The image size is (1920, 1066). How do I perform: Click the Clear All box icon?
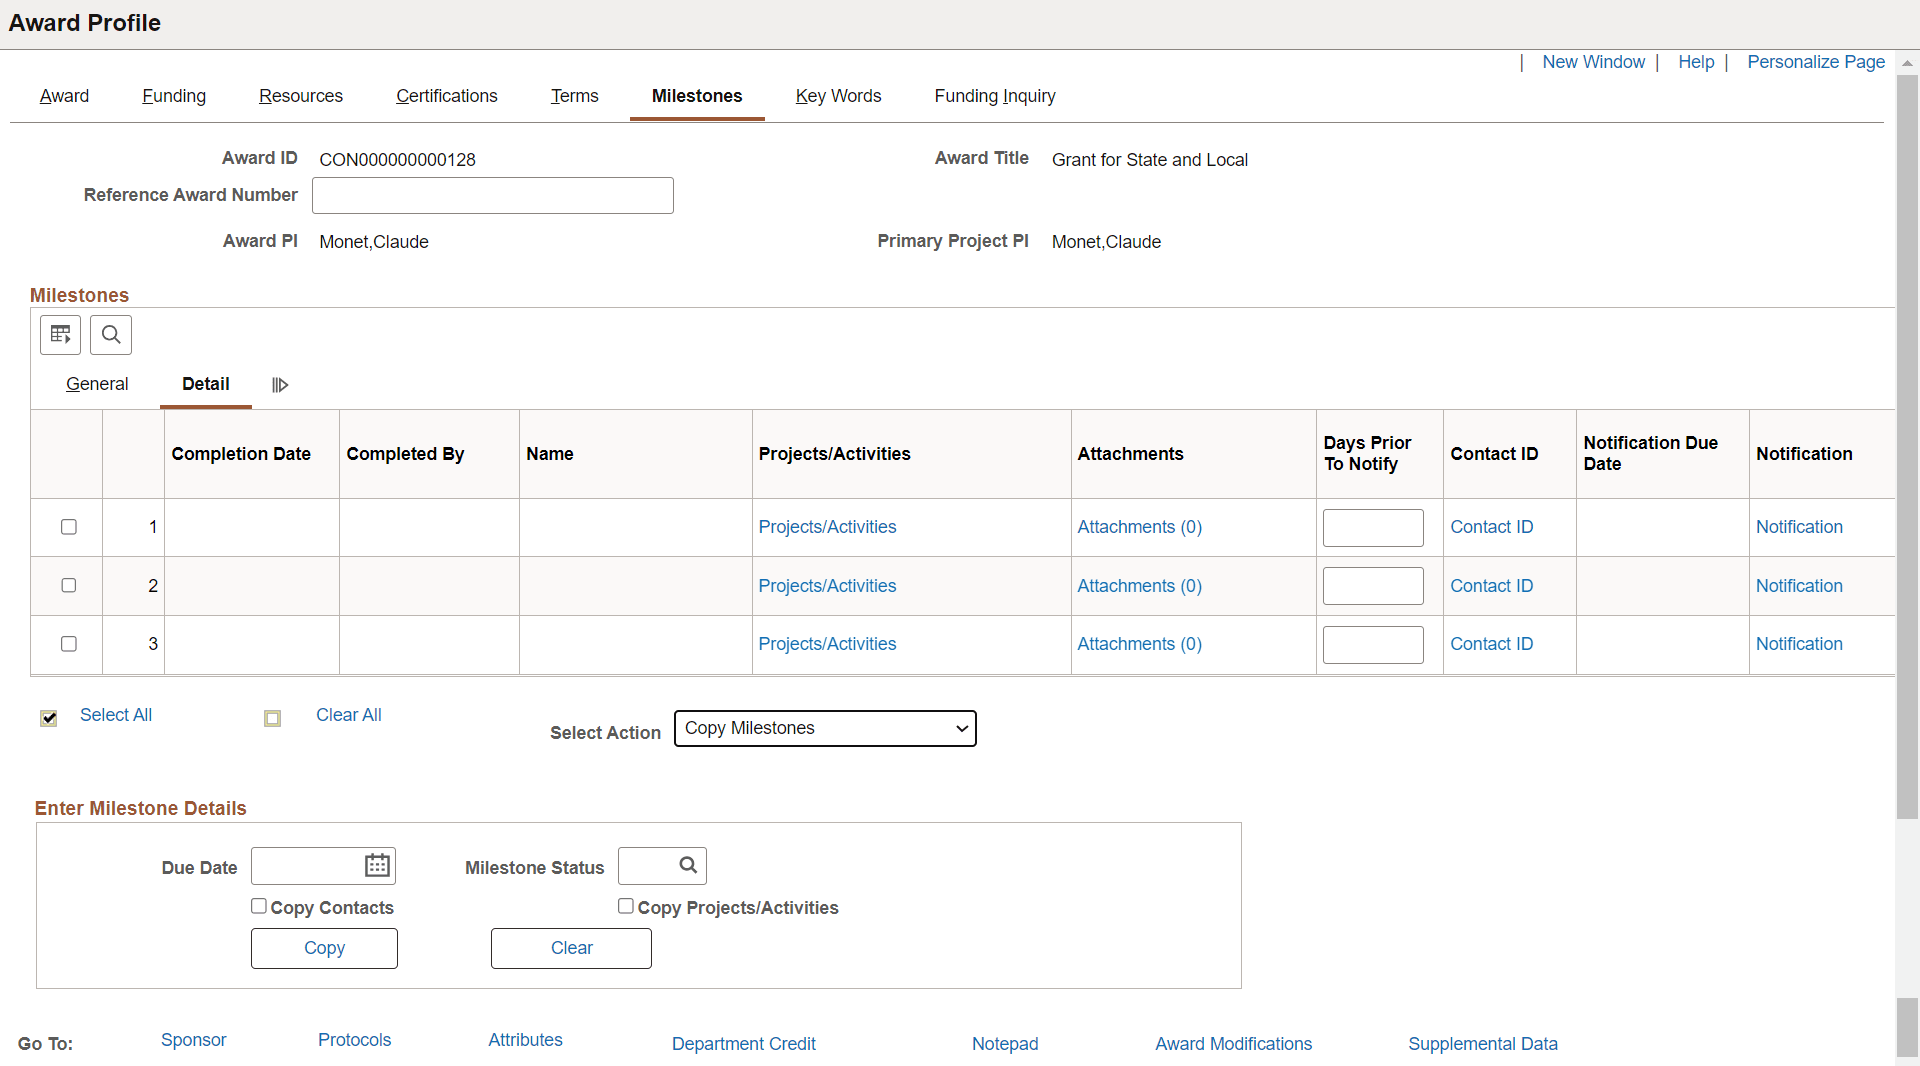(x=272, y=718)
